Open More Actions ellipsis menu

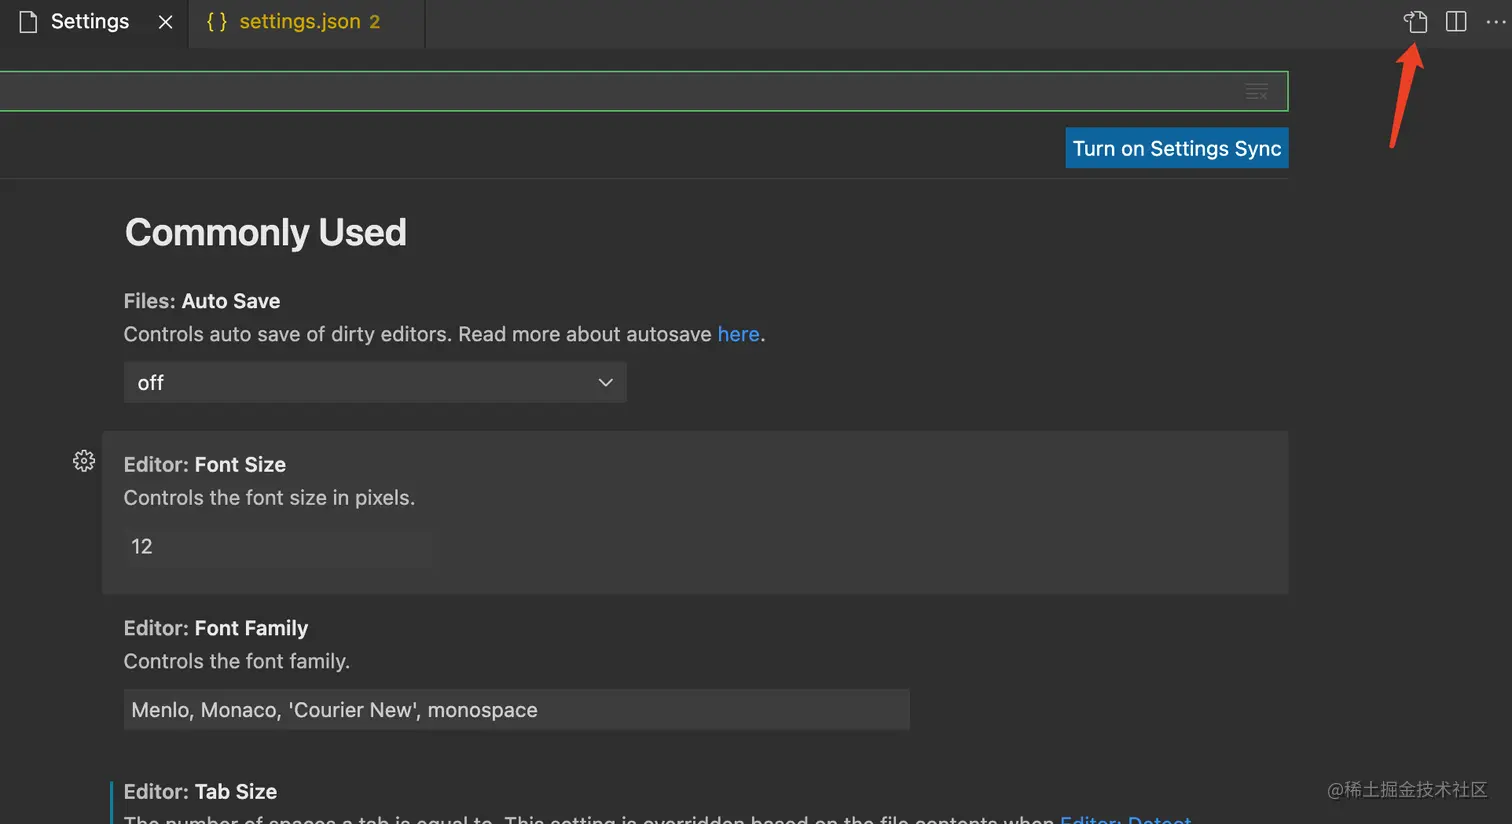coord(1495,22)
